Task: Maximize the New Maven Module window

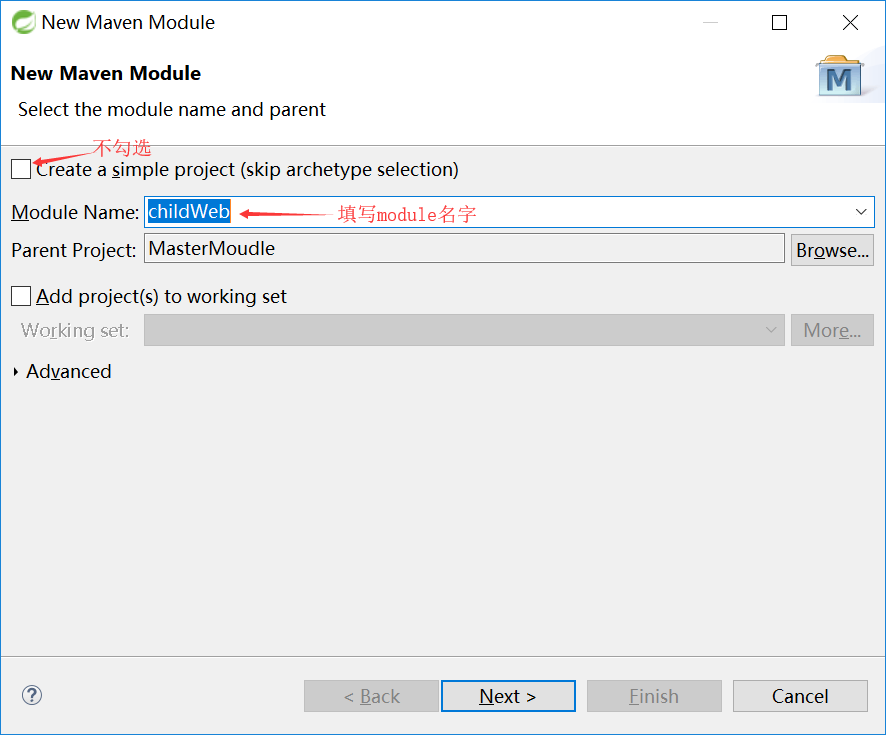Action: (x=779, y=23)
